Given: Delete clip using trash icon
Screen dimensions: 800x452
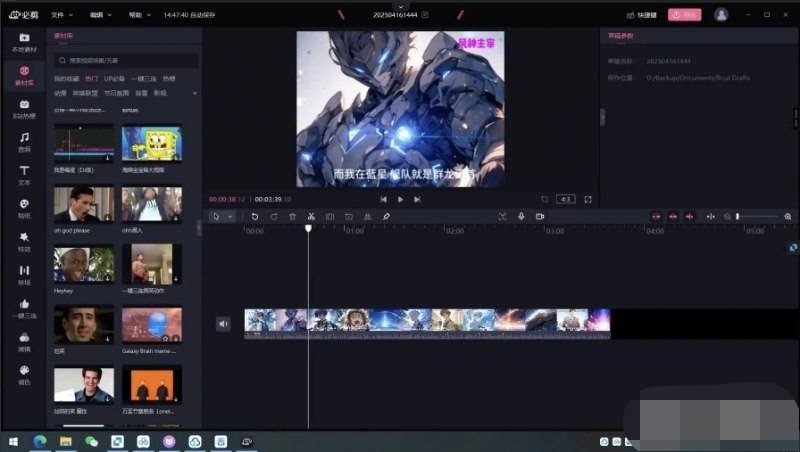Looking at the screenshot, I should (x=292, y=216).
